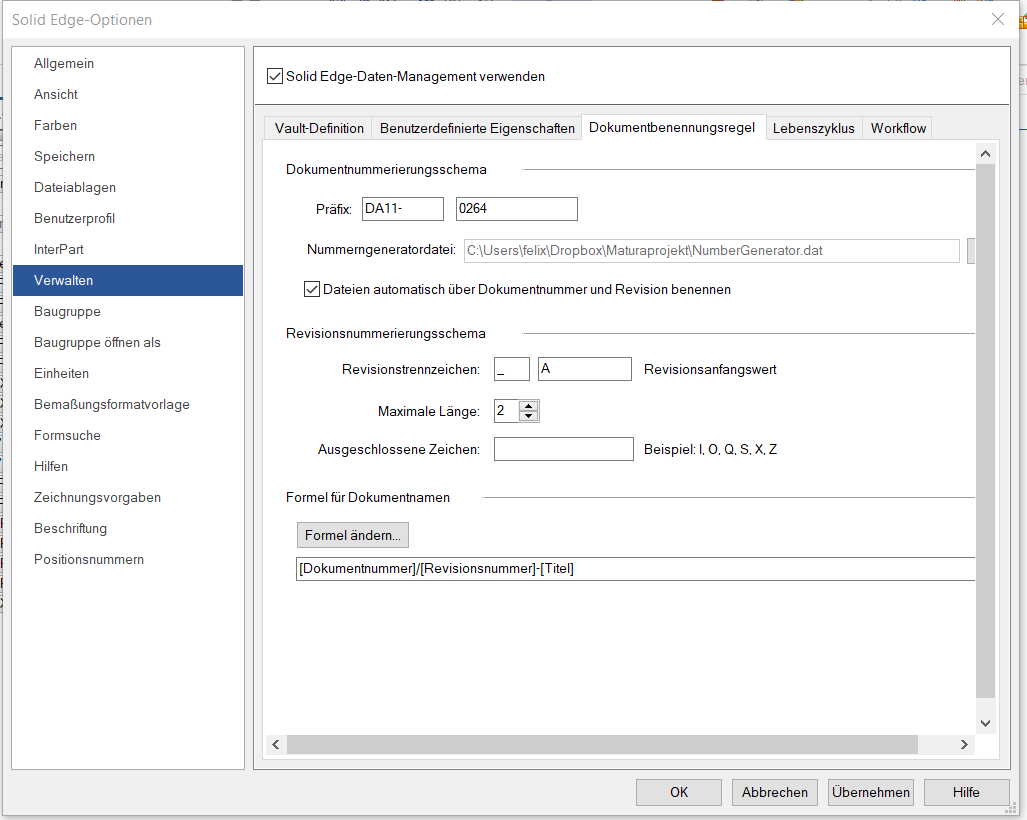Click the vertical scrollbar down arrow

pos(985,723)
